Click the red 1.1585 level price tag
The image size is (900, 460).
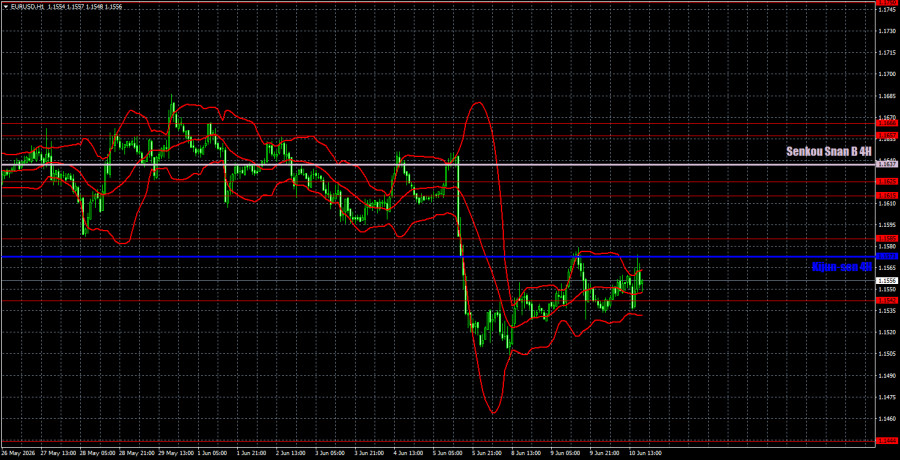(887, 238)
